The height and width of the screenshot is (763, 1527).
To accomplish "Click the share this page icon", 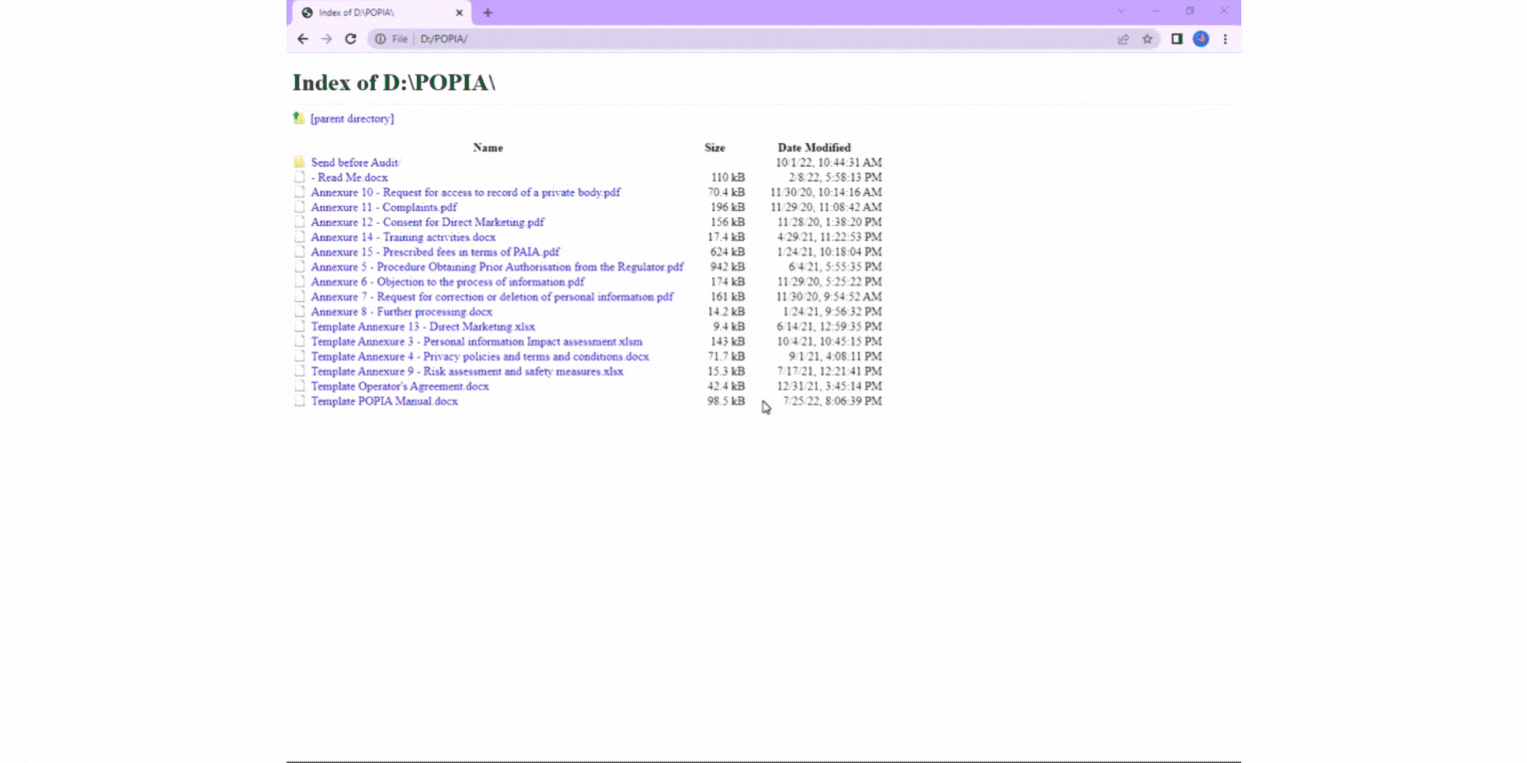I will pyautogui.click(x=1122, y=39).
